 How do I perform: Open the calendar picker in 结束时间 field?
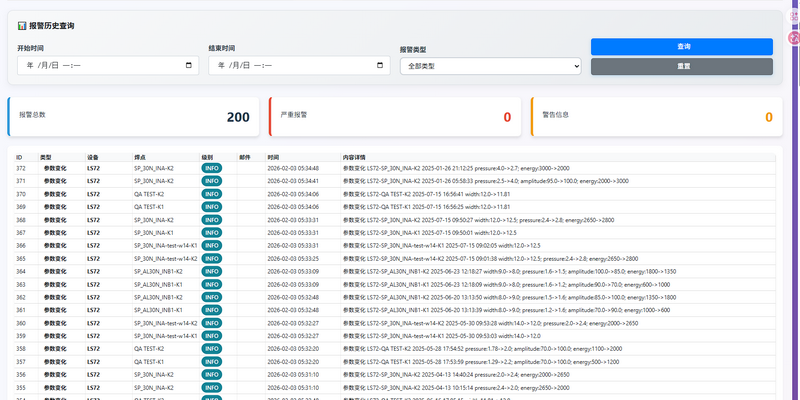tap(380, 65)
